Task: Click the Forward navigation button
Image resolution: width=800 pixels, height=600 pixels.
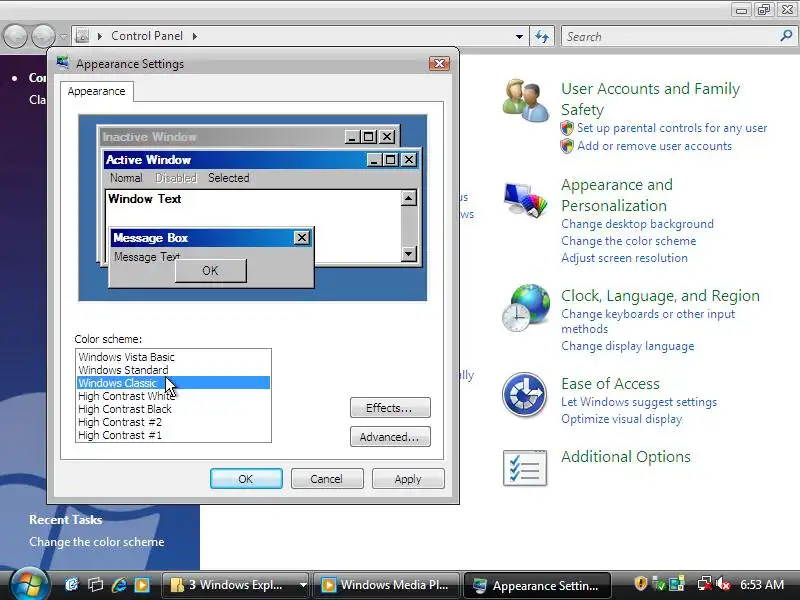Action: tap(43, 36)
